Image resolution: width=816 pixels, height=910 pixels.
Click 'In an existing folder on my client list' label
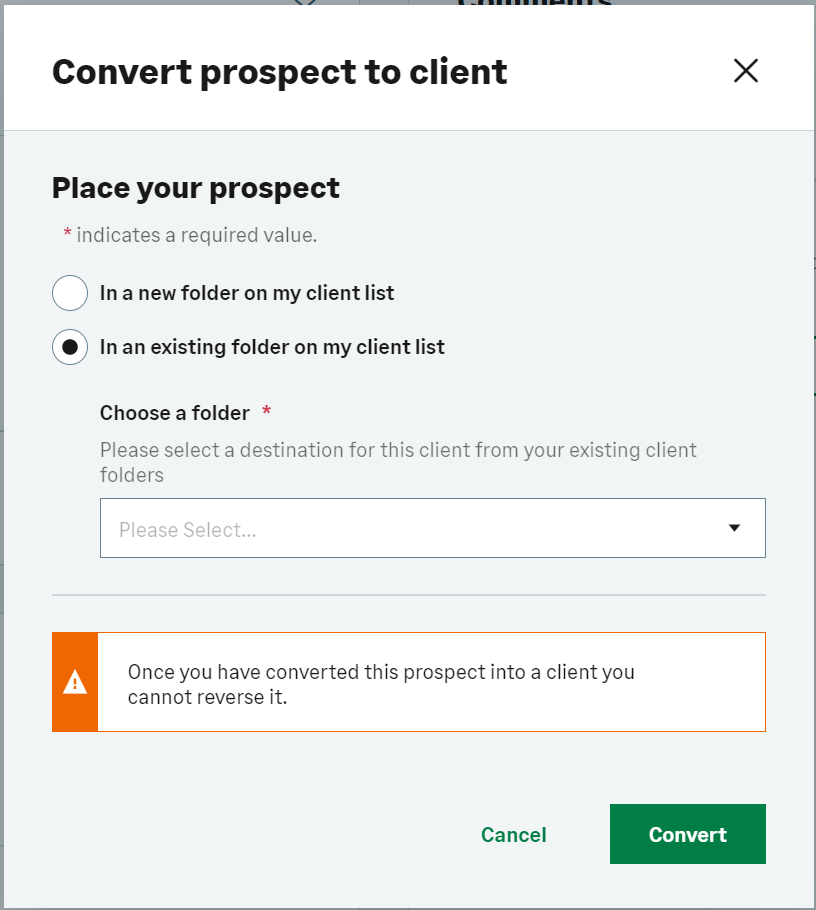point(272,347)
